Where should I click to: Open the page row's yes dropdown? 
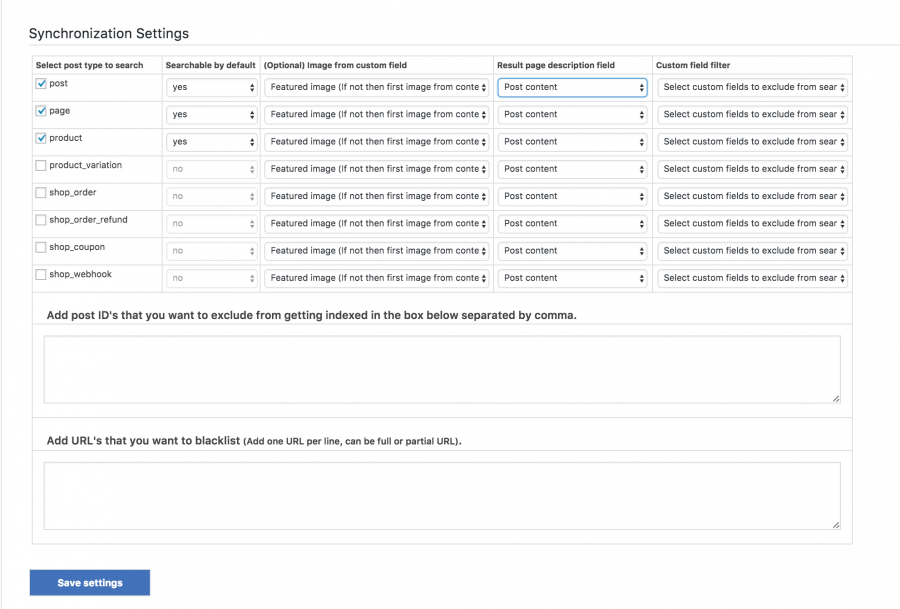click(212, 115)
